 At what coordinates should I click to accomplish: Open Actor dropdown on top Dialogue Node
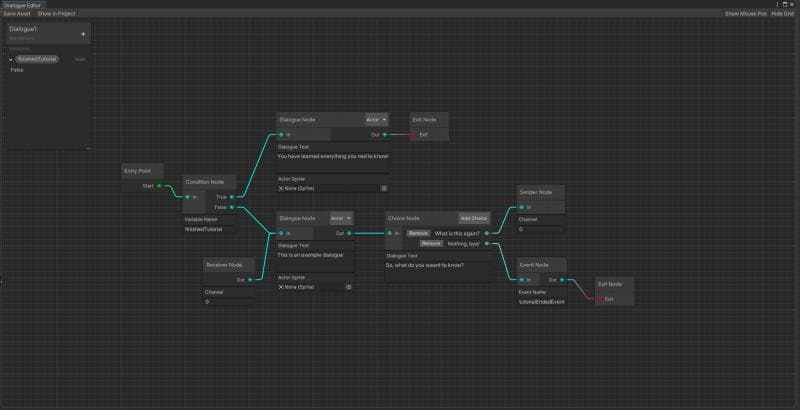pyautogui.click(x=376, y=120)
